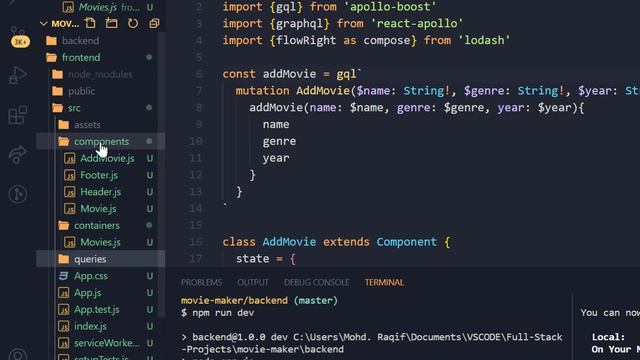
Task: Open AddMovie.js in the explorer
Action: 107,158
